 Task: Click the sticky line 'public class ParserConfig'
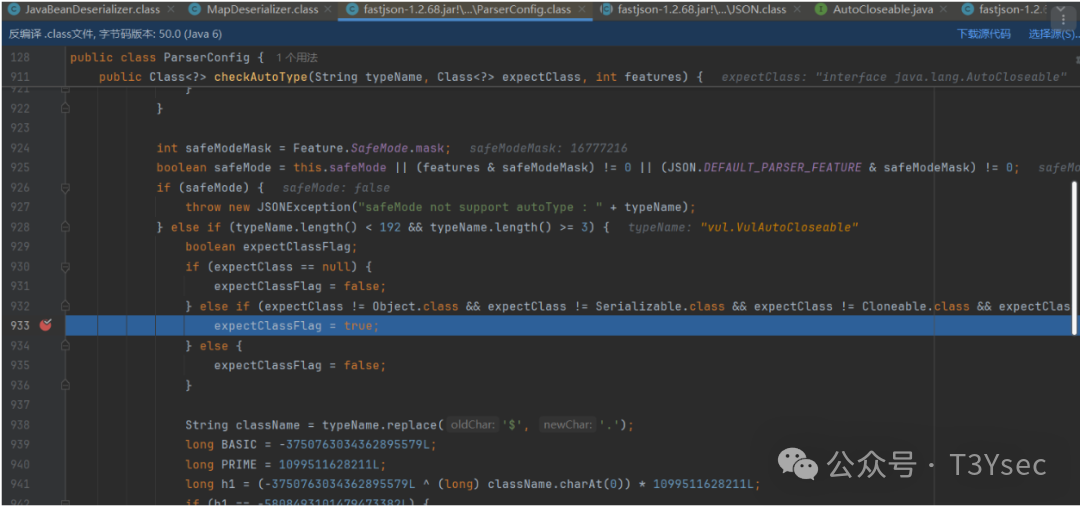coord(167,58)
